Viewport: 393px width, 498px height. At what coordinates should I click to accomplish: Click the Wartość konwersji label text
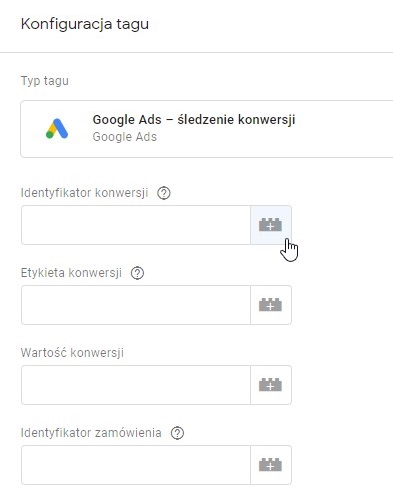72,353
